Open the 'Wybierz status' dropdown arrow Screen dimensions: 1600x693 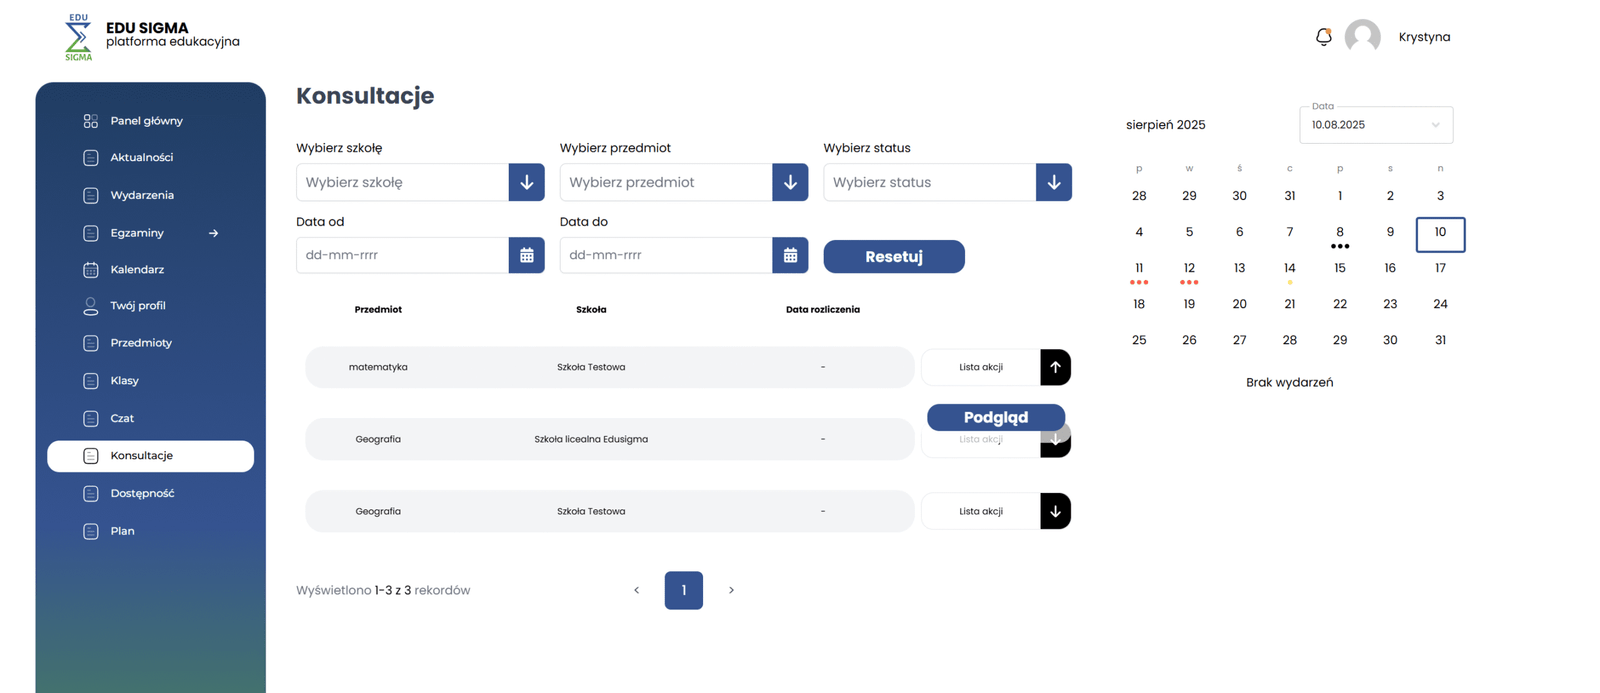click(x=1054, y=182)
